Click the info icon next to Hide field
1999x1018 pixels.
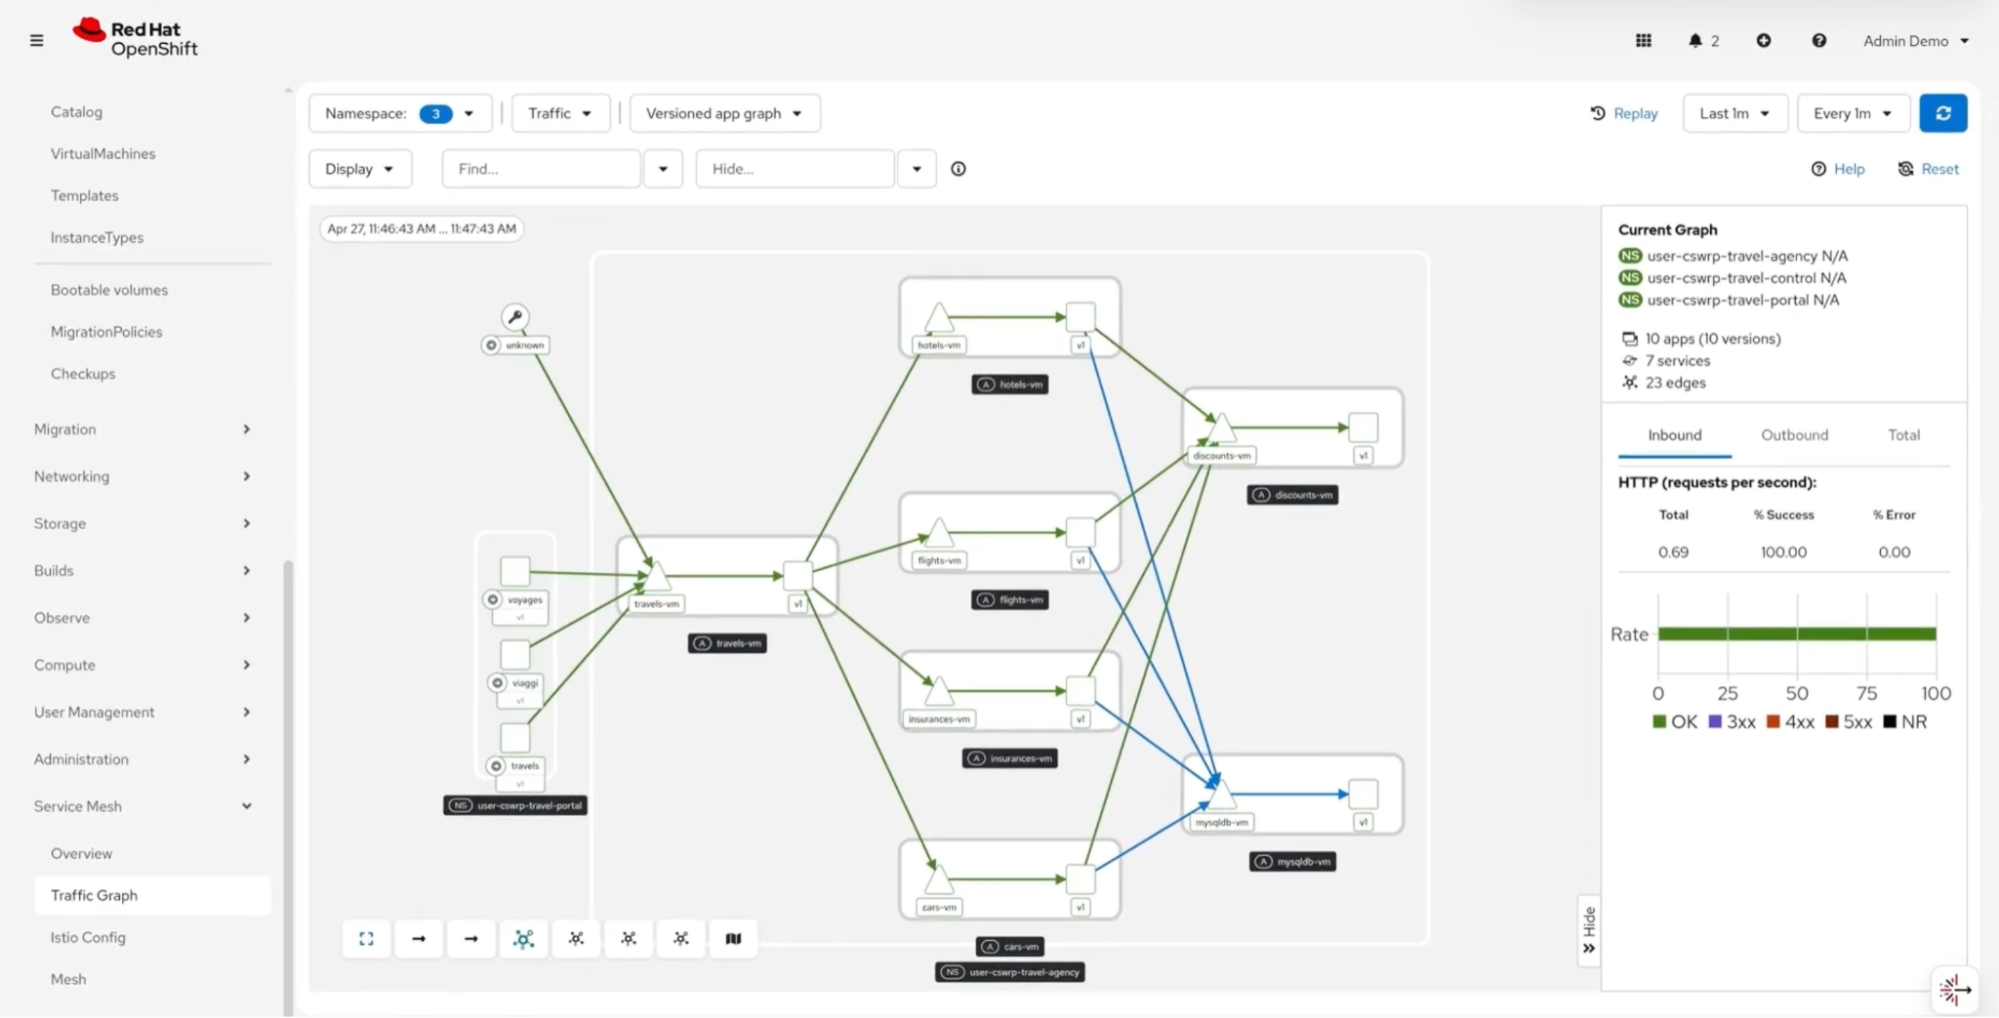coord(958,169)
